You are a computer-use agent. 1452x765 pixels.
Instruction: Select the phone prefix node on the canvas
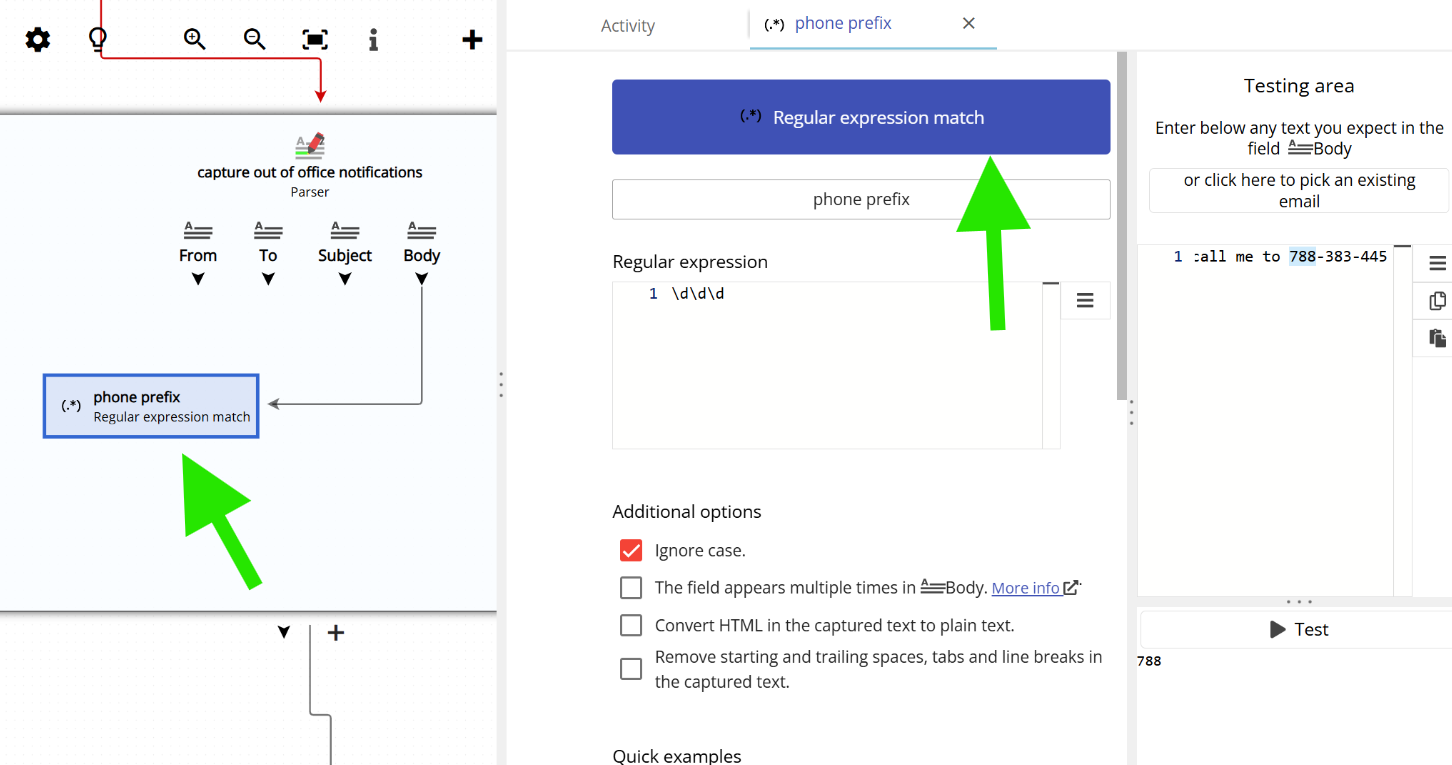(x=150, y=405)
